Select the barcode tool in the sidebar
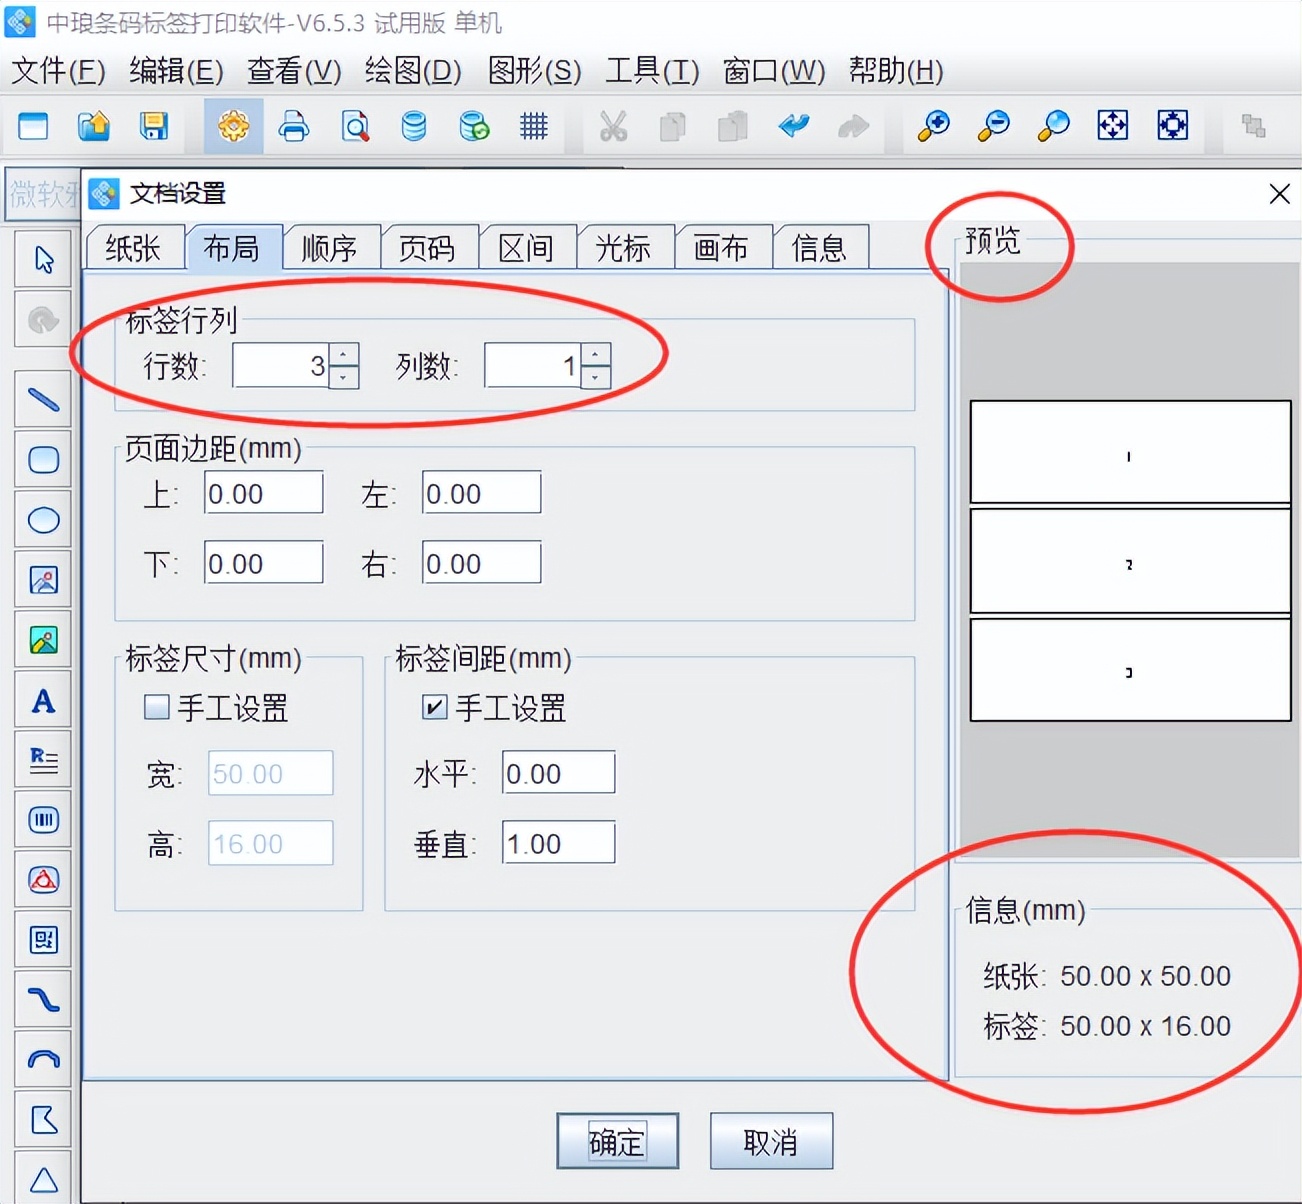This screenshot has width=1302, height=1204. tap(43, 819)
